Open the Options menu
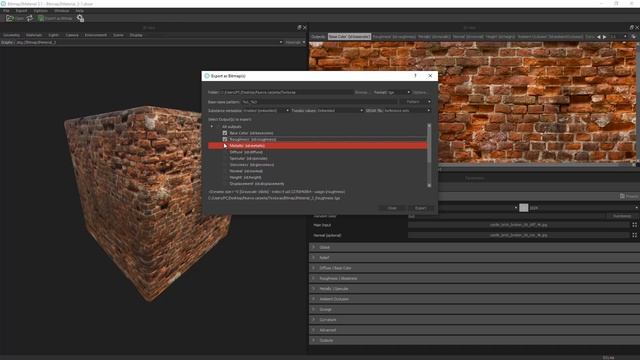This screenshot has height=360, width=640. pyautogui.click(x=40, y=11)
